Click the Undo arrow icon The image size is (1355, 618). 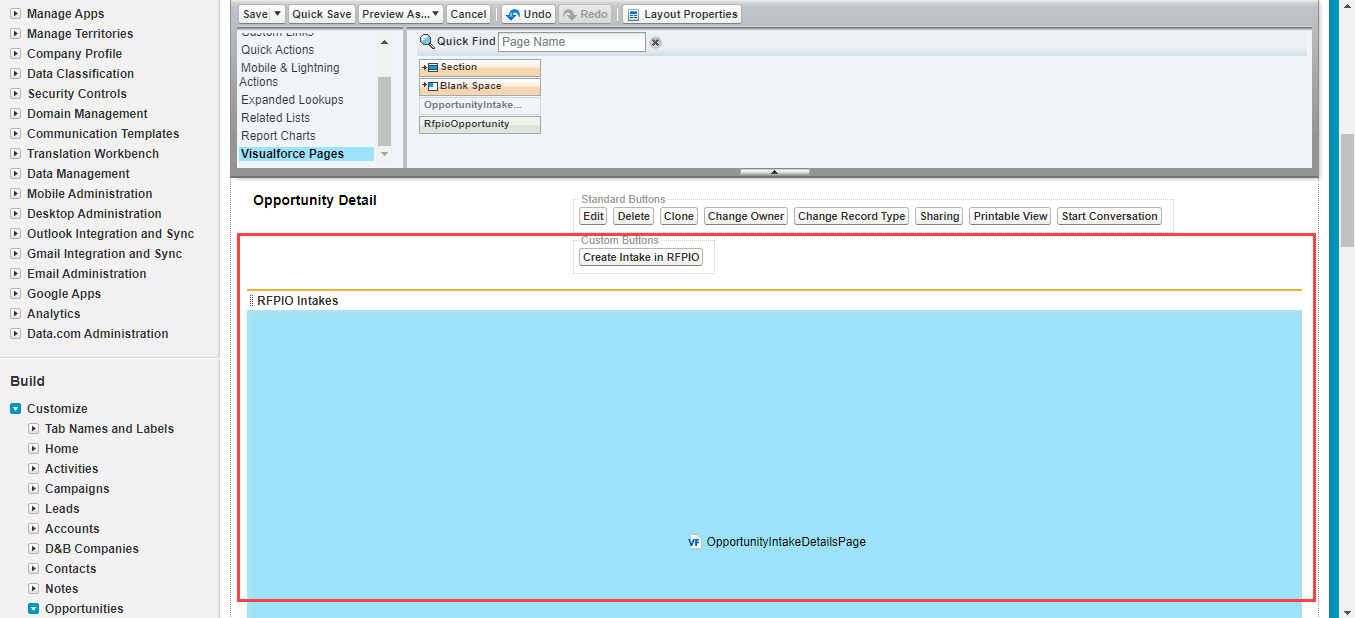512,14
